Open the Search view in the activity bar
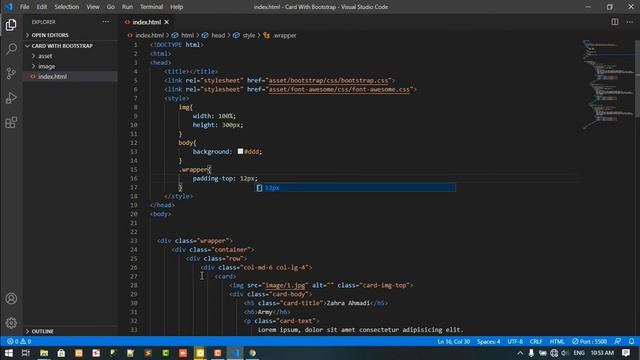 [x=11, y=49]
